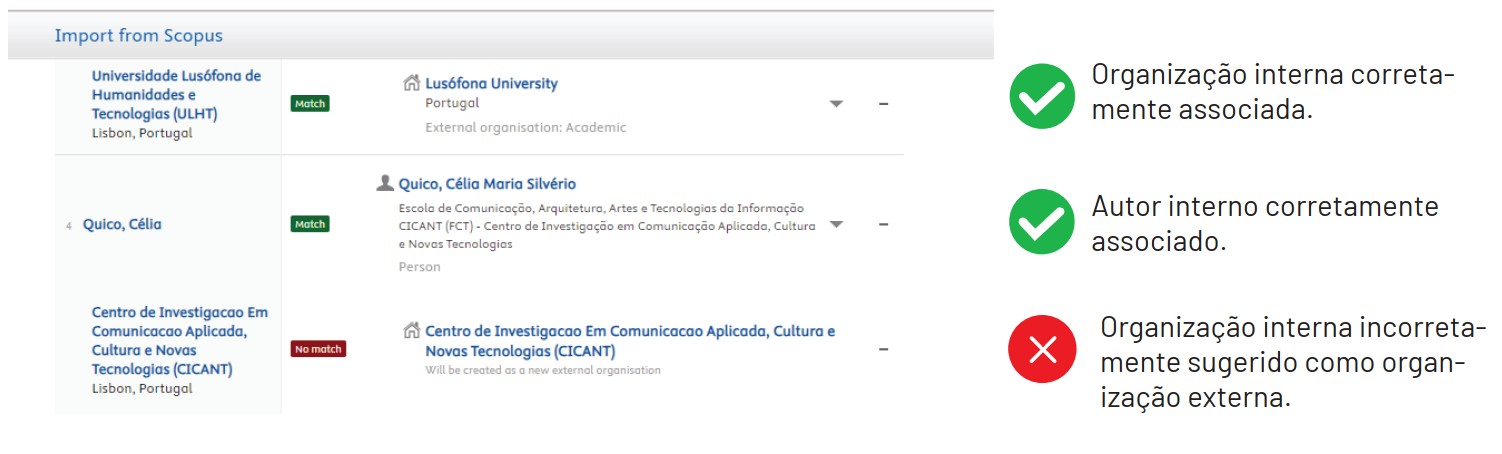Viewport: 1502px width, 454px height.
Task: Click the Match badge next to Universidade Lusófona
Action: point(311,103)
